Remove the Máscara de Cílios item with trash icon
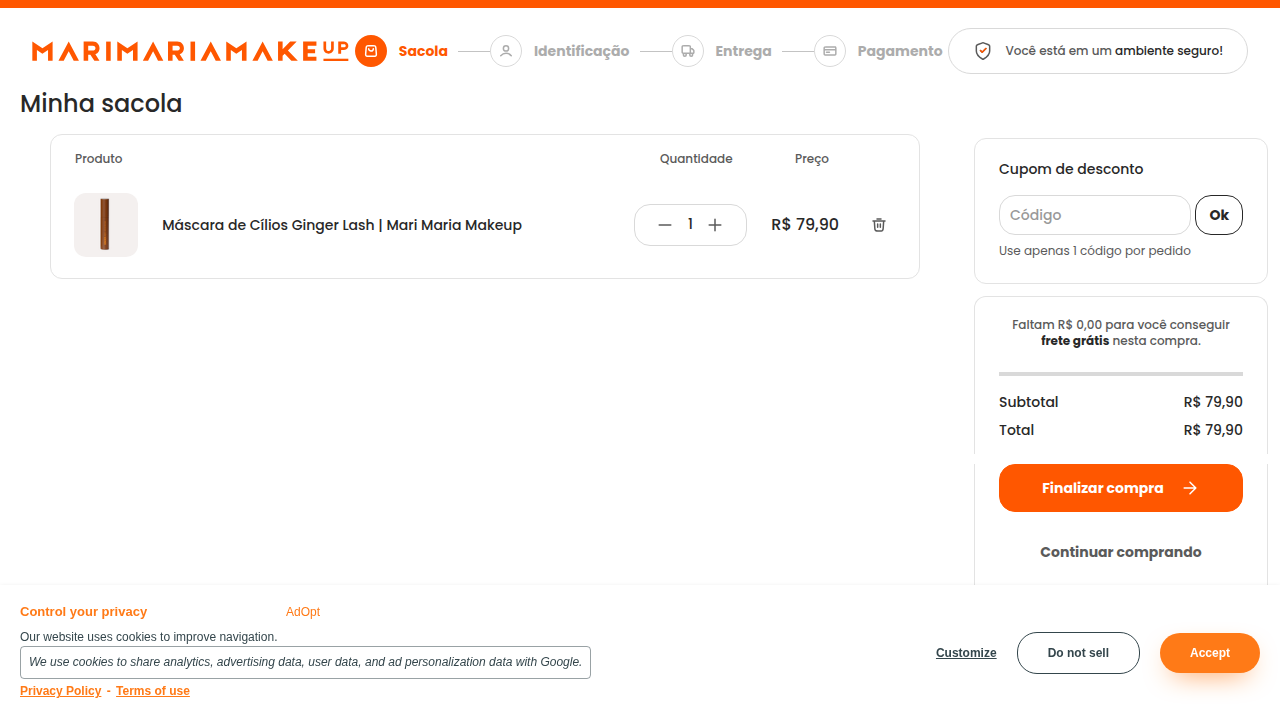The height and width of the screenshot is (720, 1280). (x=879, y=225)
